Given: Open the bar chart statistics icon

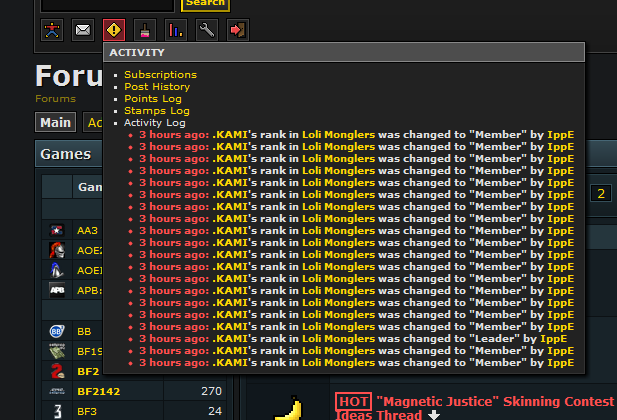Looking at the screenshot, I should (176, 30).
